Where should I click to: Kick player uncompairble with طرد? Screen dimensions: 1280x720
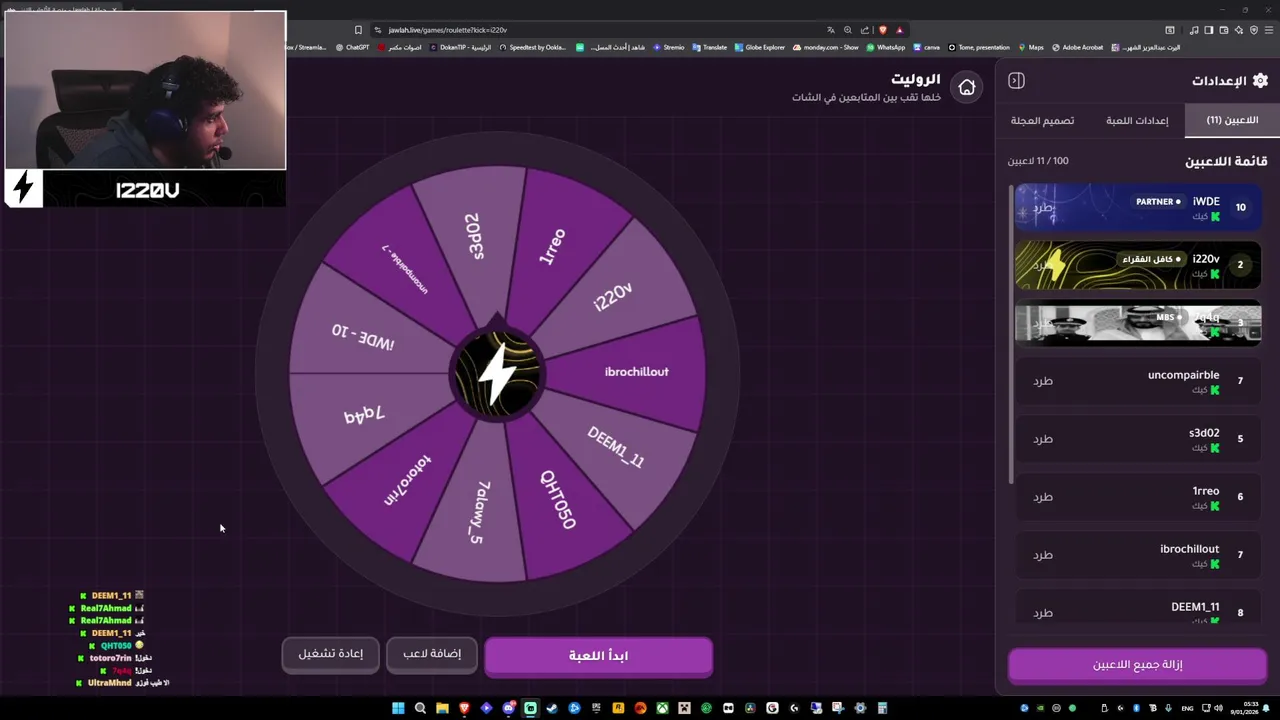(1043, 381)
